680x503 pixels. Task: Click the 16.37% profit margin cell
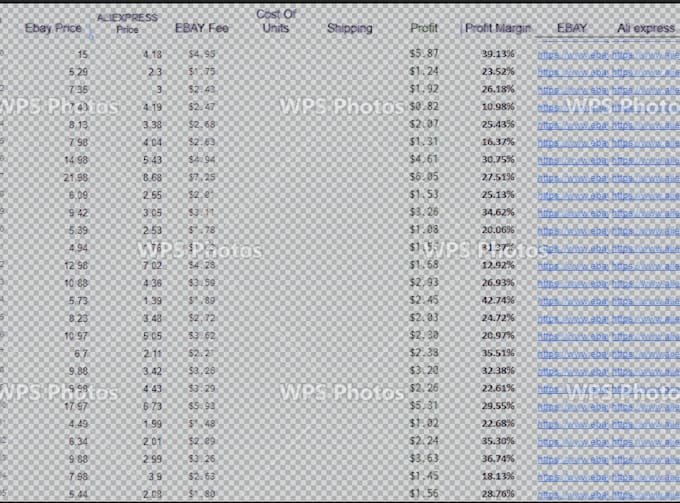498,142
